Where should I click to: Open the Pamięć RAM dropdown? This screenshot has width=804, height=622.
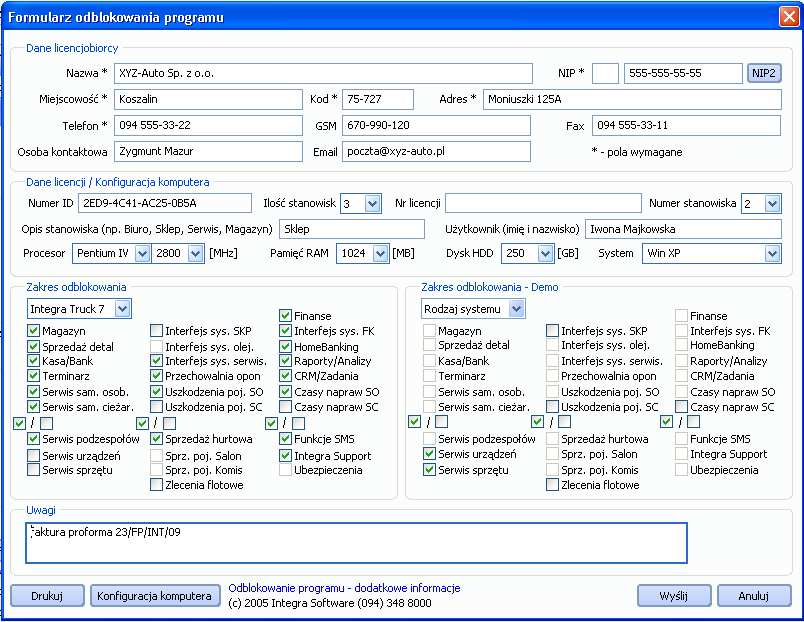coord(380,253)
